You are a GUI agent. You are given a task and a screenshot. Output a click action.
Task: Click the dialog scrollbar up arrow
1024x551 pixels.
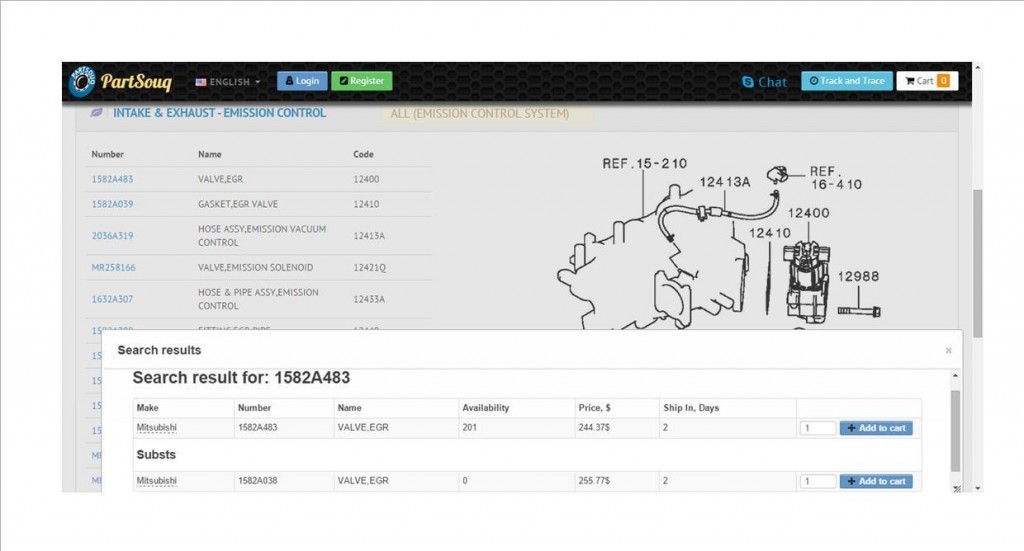coord(955,376)
